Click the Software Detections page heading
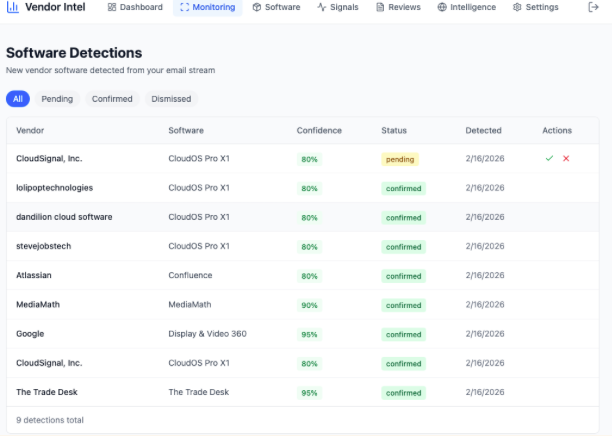The image size is (612, 436). point(74,53)
